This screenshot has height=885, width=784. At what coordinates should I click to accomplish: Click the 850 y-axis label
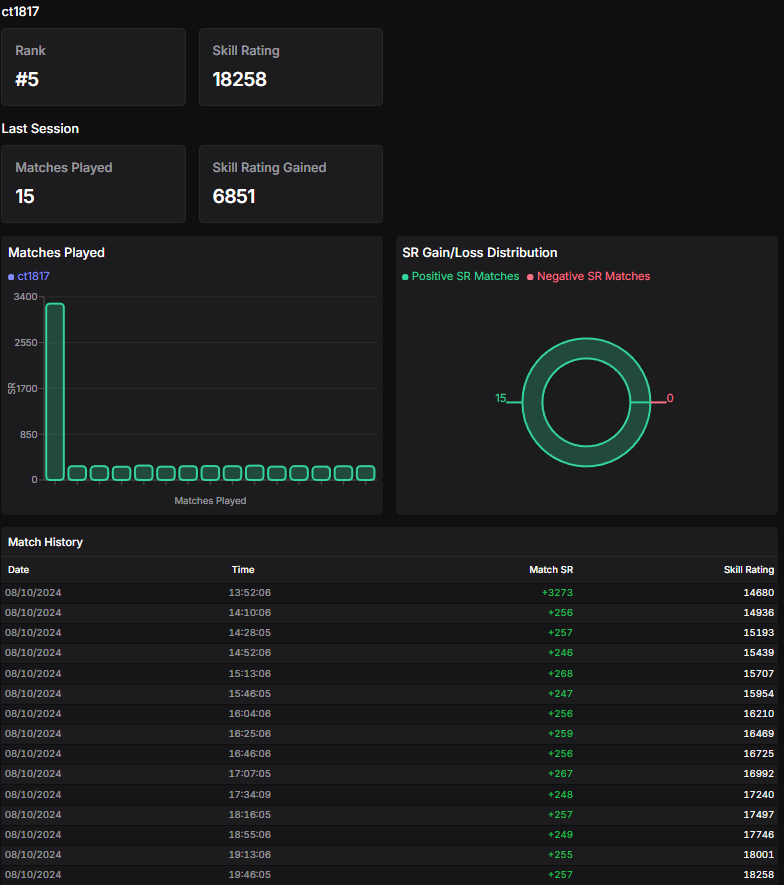[28, 435]
